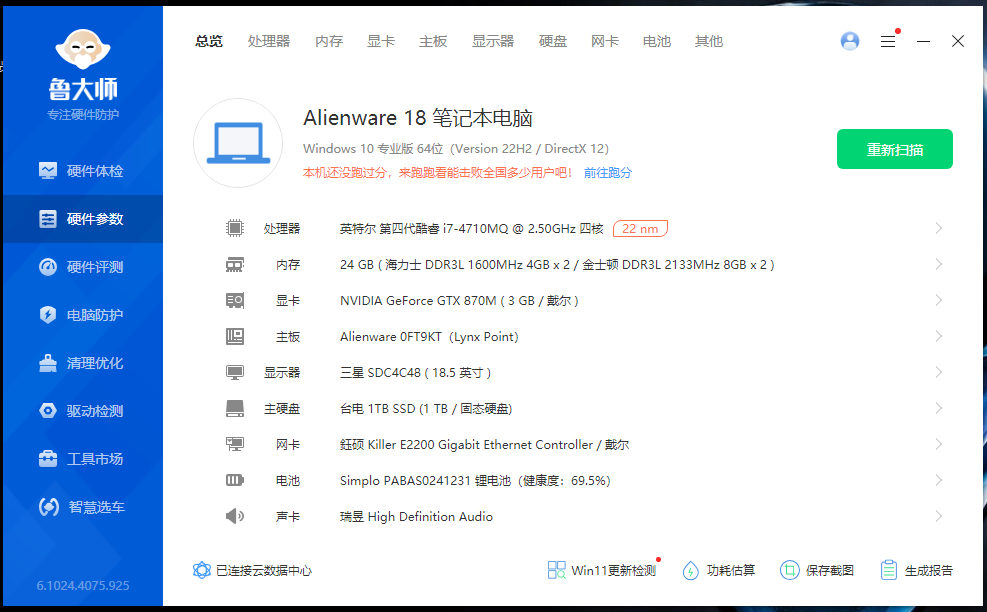Open 电脑防护 shield section
987x612 pixels.
coord(82,315)
